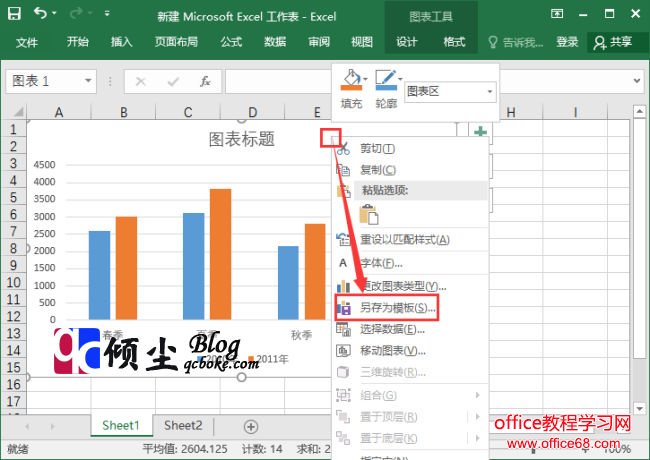This screenshot has height=460, width=650.
Task: Switch to the 页面布局 ribbon tab
Action: pos(176,42)
